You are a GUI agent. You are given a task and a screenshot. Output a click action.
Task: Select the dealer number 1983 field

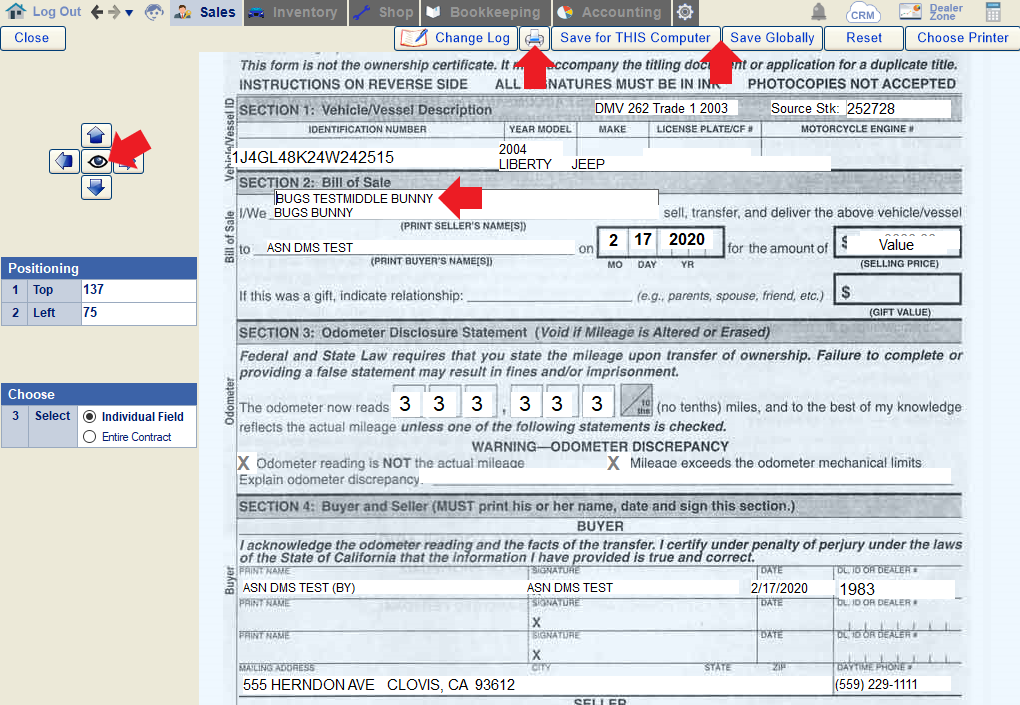[896, 589]
